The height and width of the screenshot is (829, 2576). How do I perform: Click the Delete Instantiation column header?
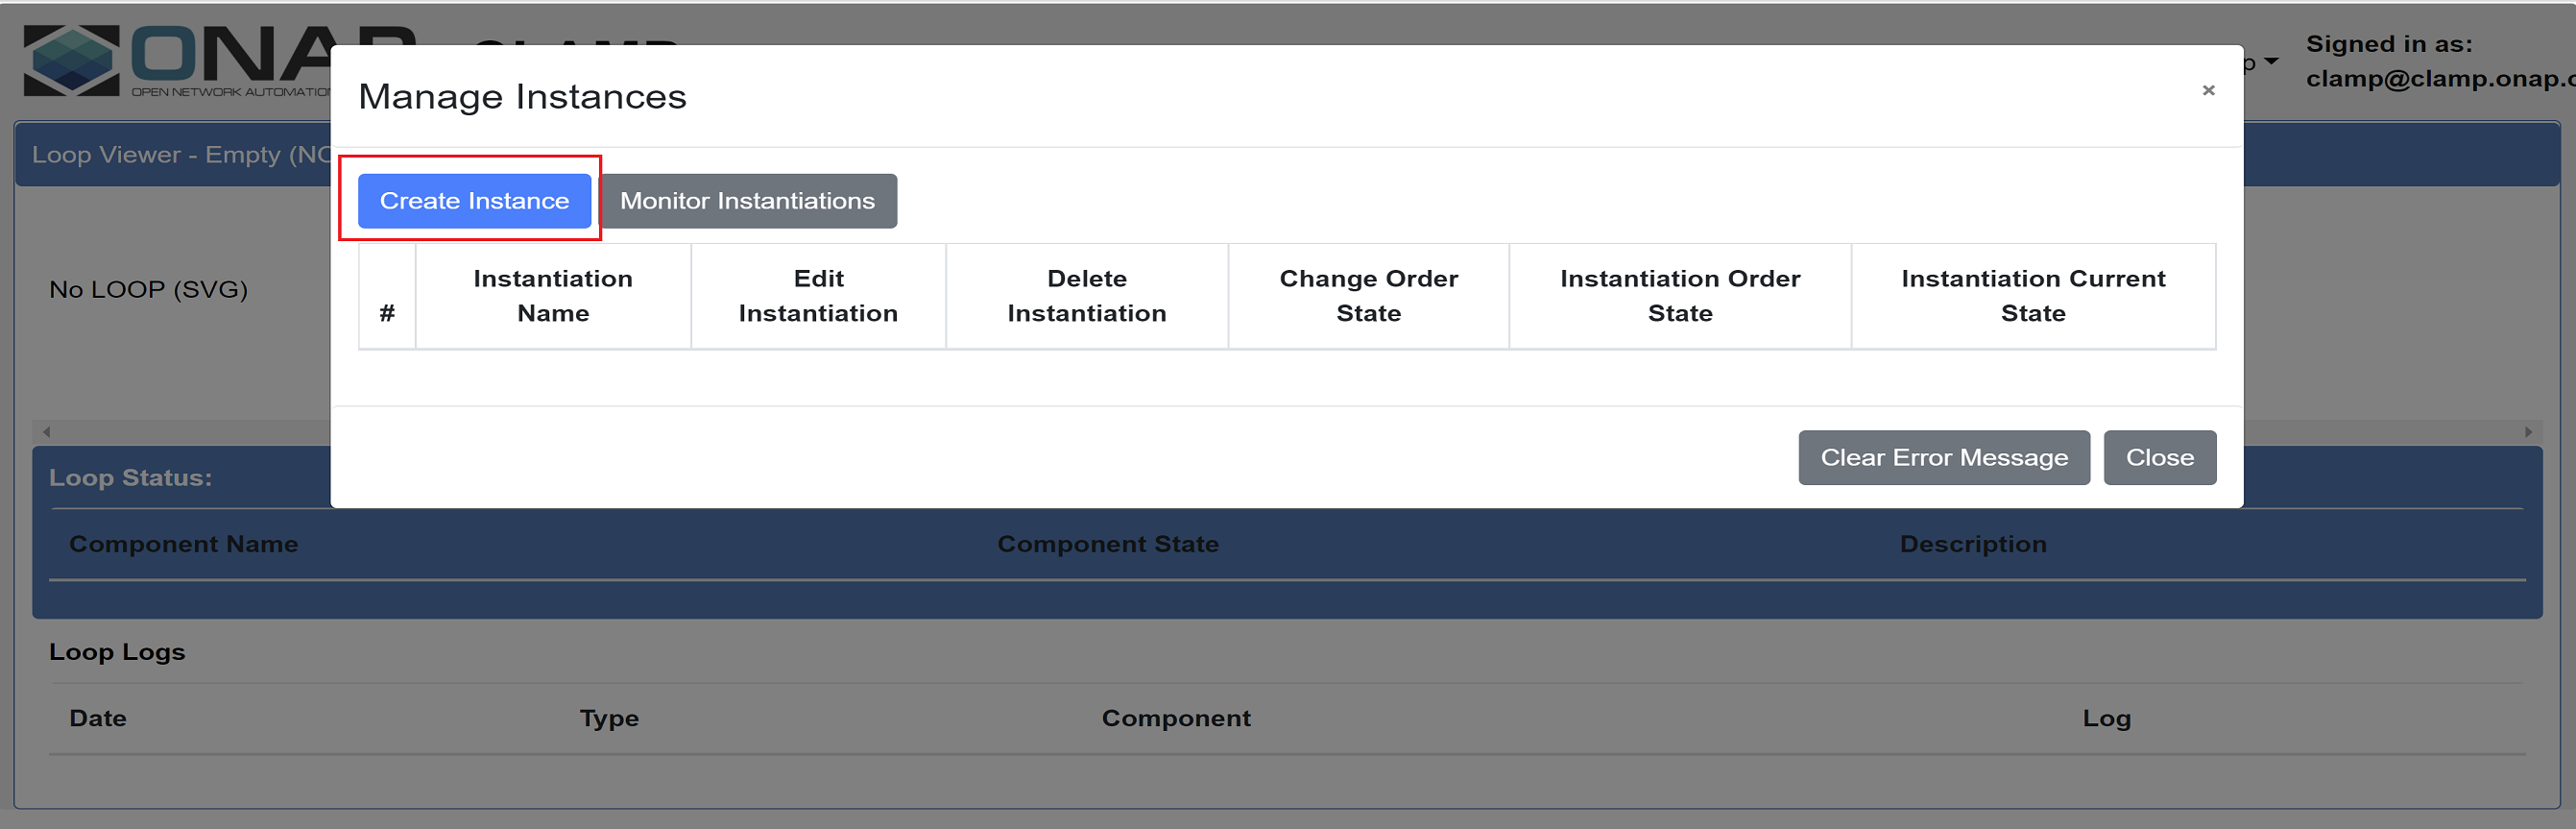click(x=1086, y=296)
